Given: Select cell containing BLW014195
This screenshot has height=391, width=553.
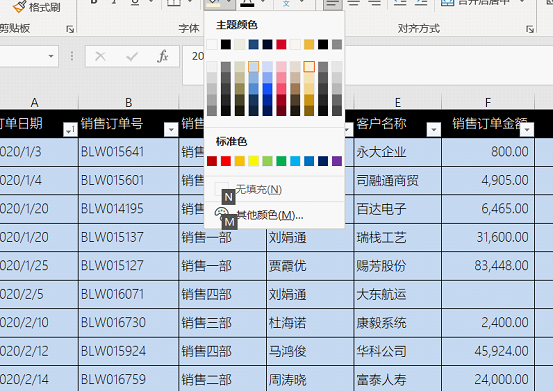Looking at the screenshot, I should (x=128, y=209).
